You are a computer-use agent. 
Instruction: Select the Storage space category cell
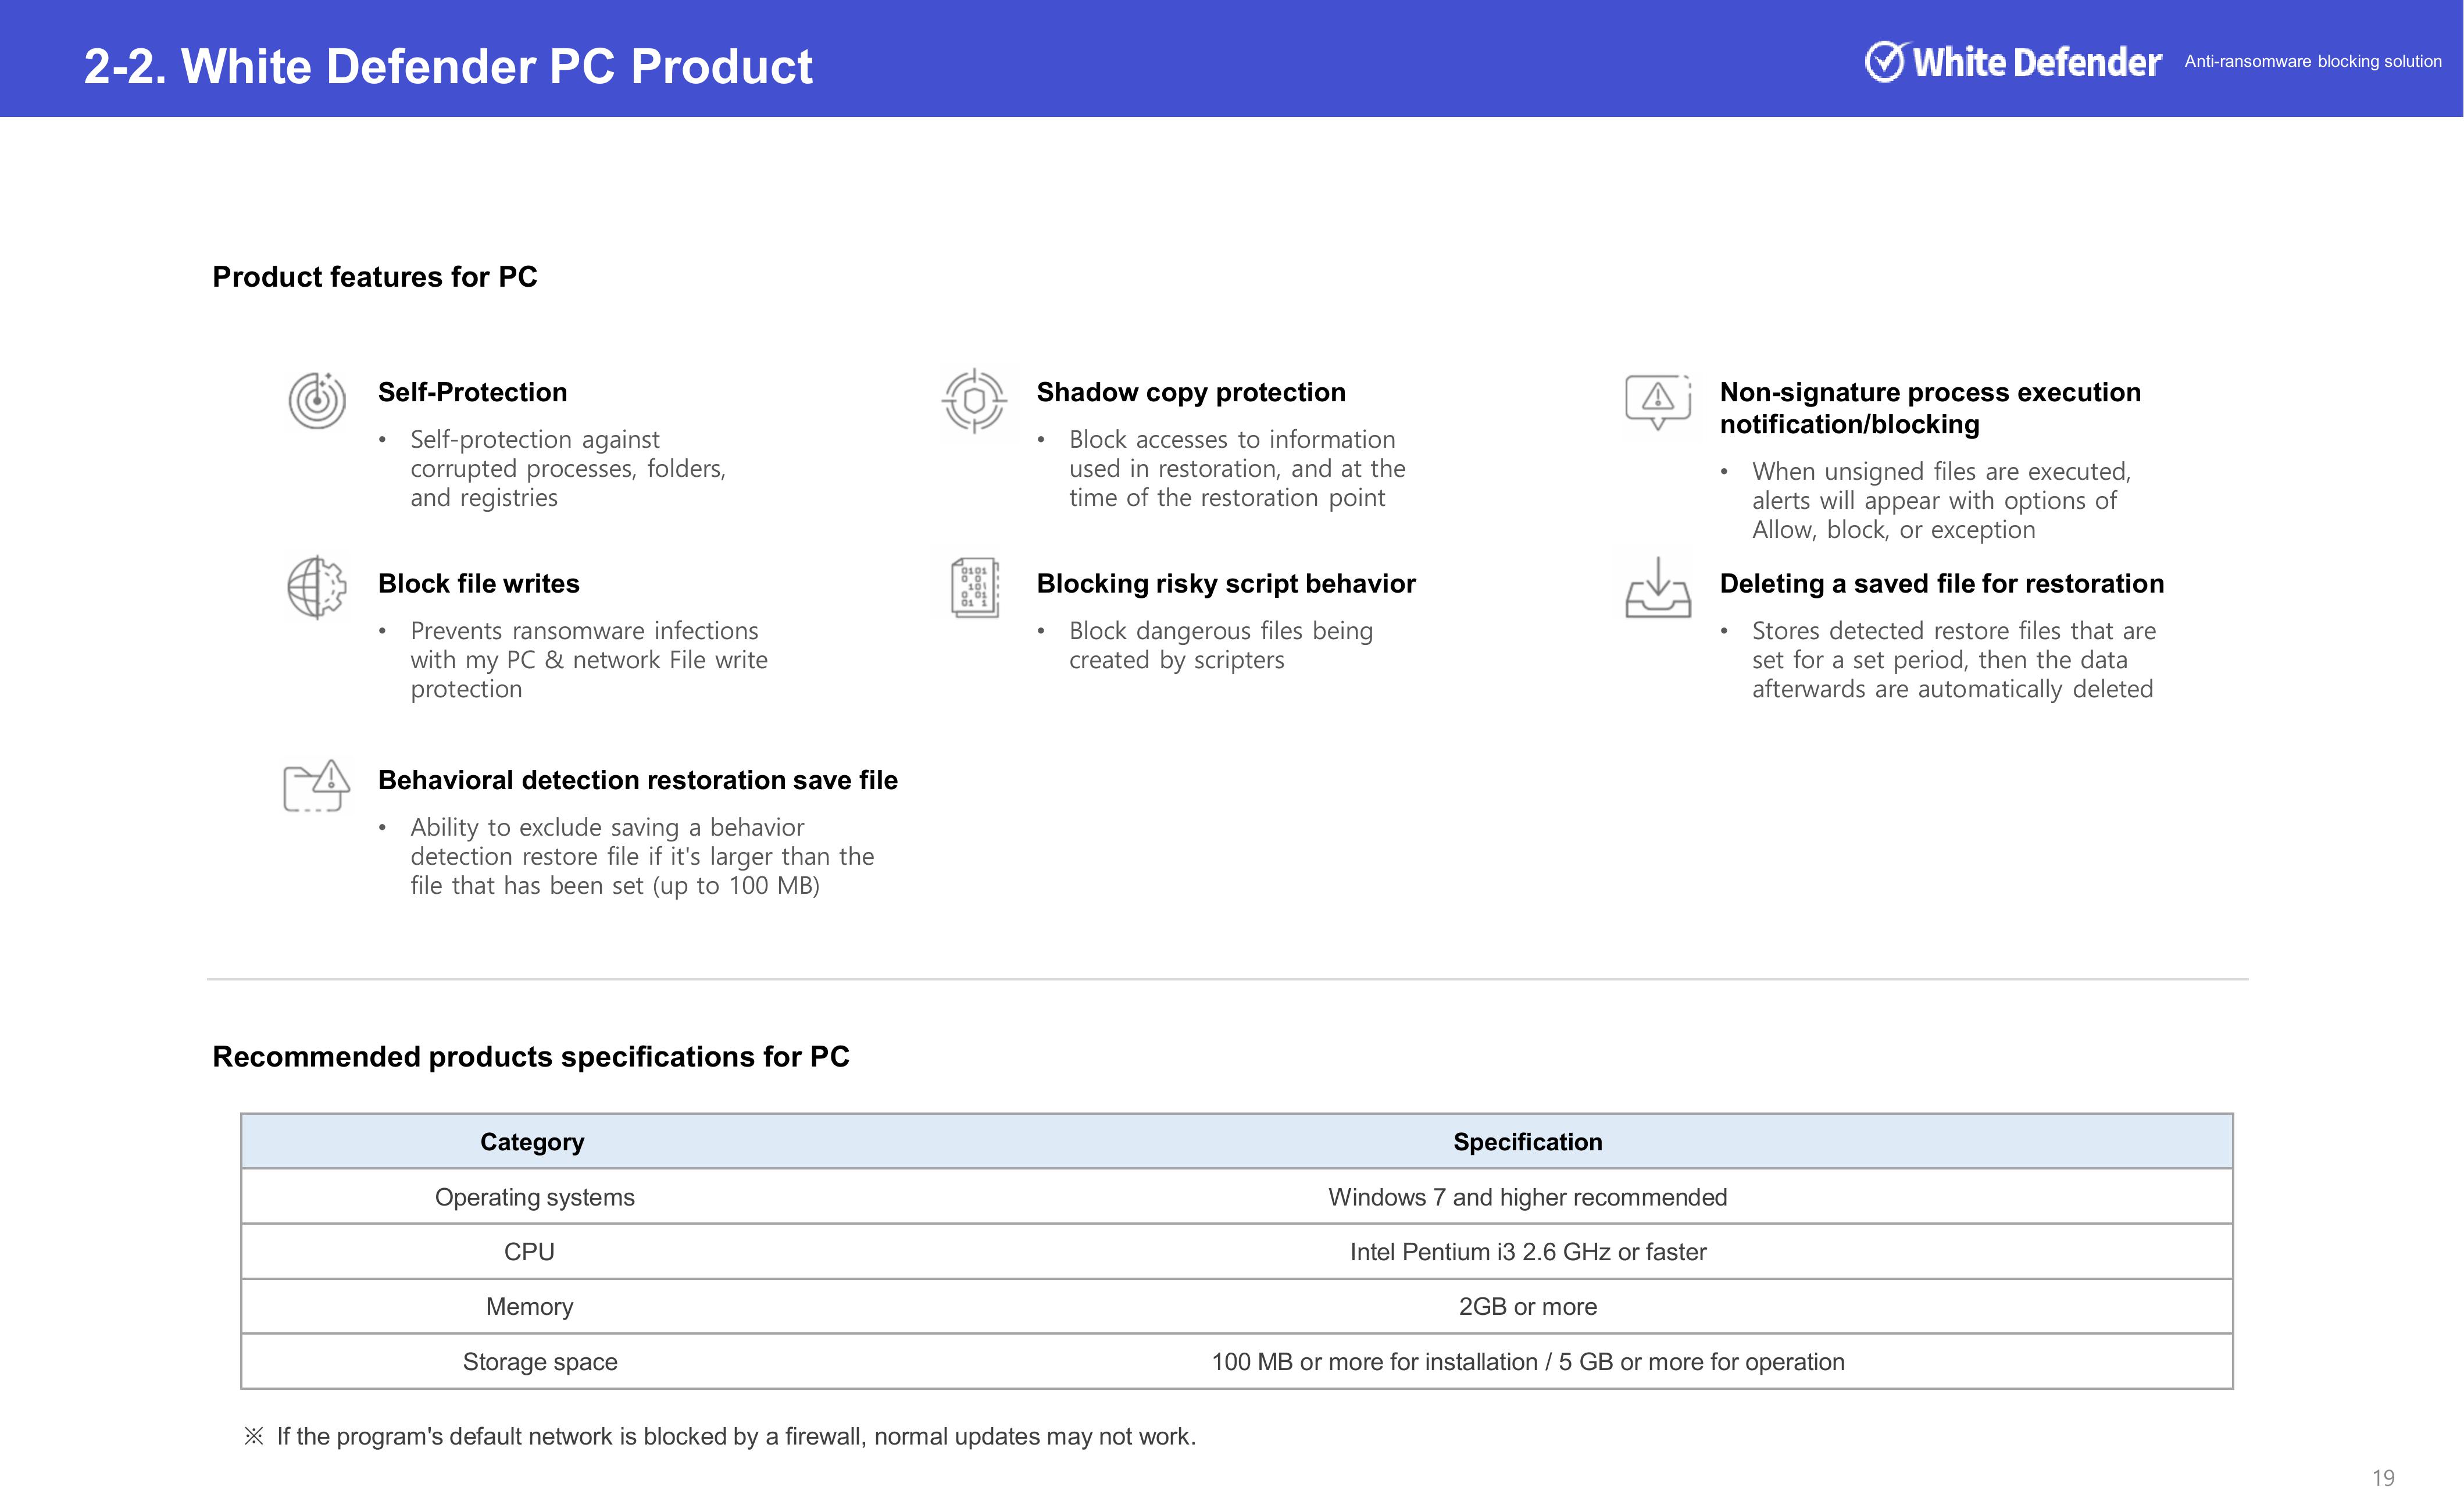539,1362
